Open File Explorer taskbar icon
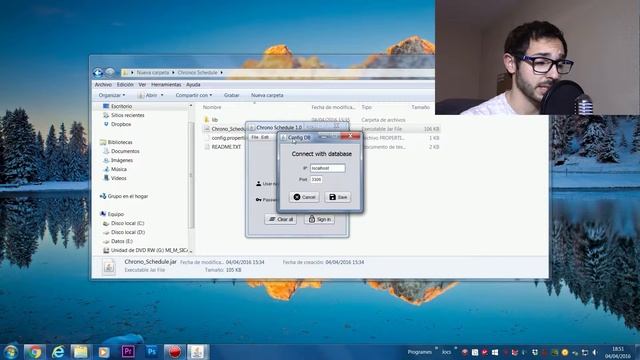The width and height of the screenshot is (640, 360). [81, 352]
